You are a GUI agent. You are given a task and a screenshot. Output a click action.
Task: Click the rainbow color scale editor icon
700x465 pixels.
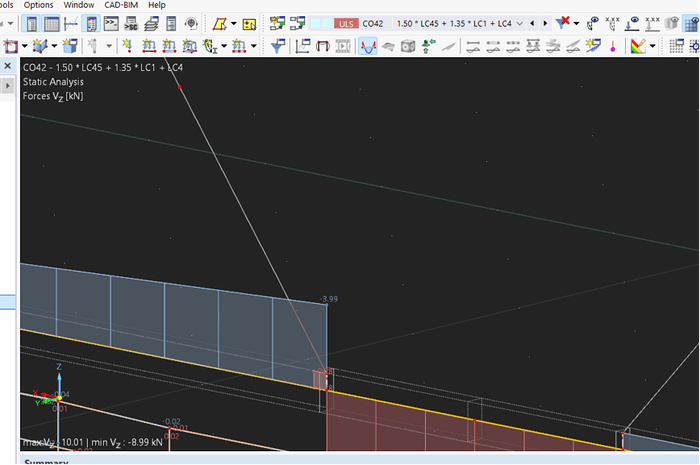(638, 46)
